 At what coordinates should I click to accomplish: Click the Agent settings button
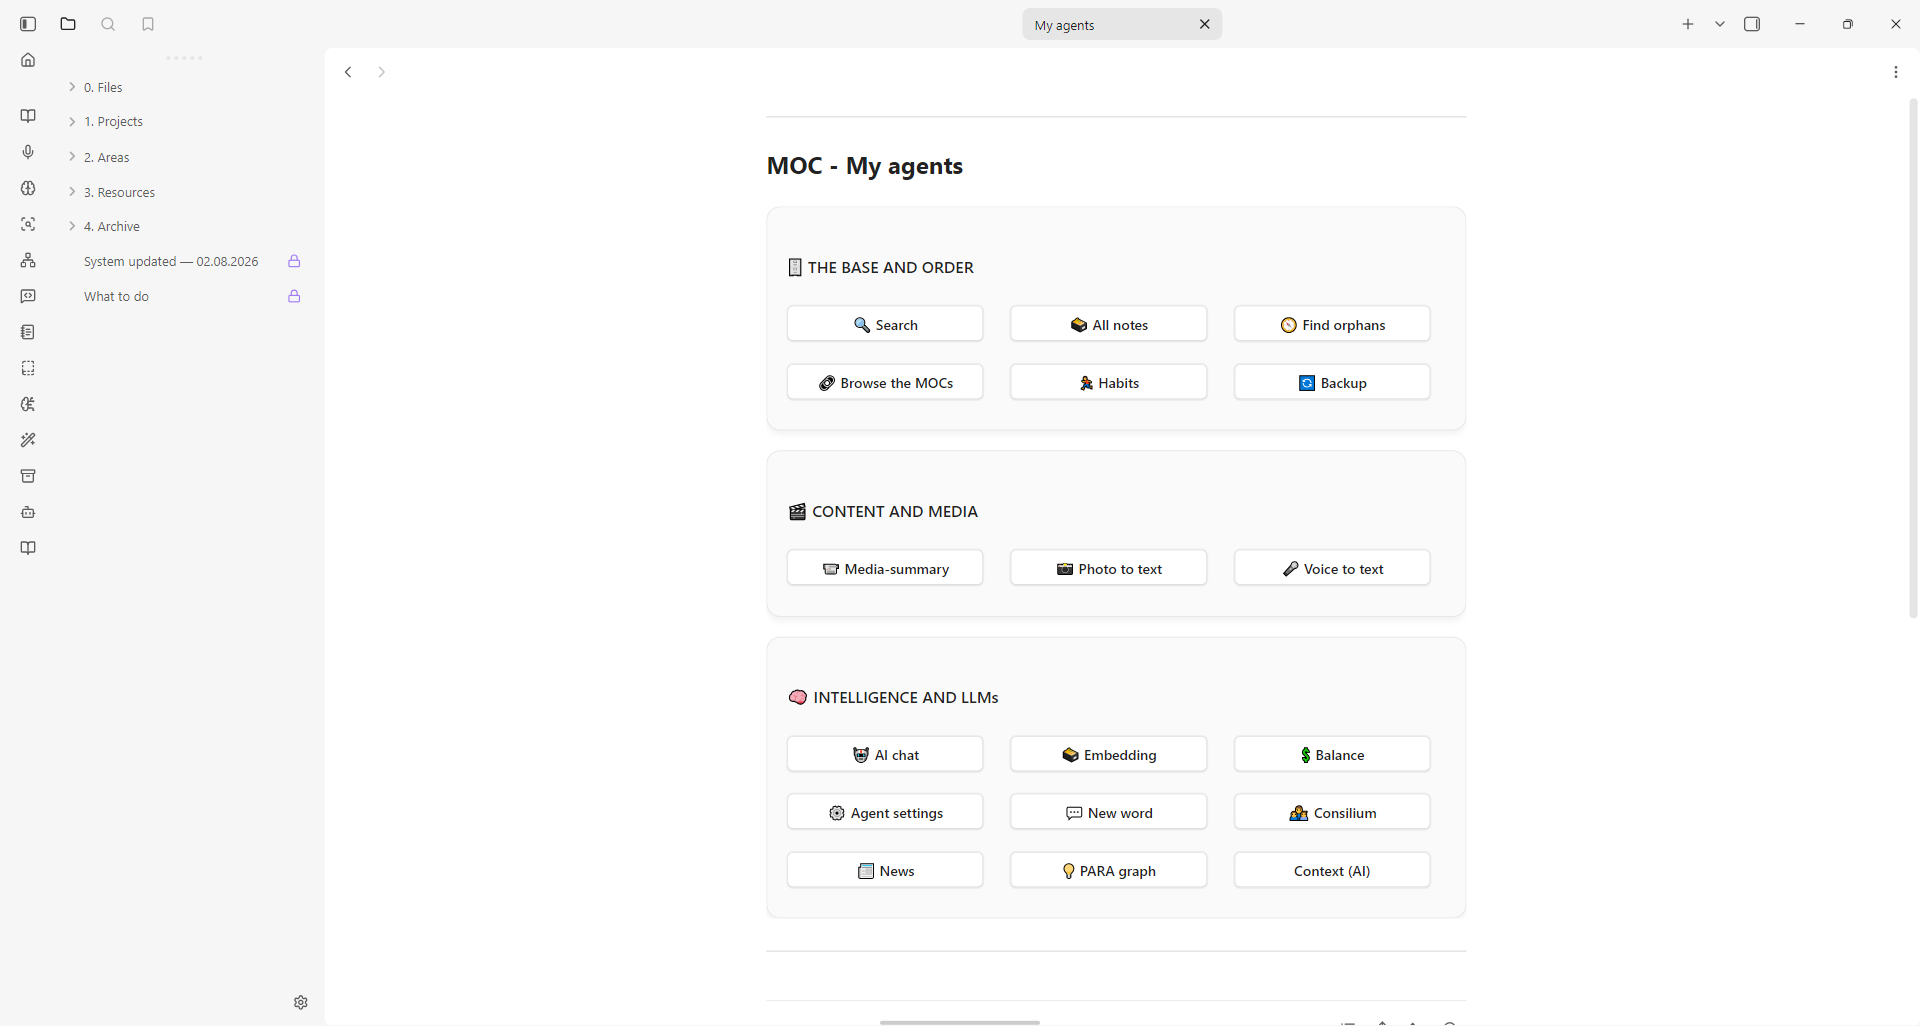(x=885, y=812)
